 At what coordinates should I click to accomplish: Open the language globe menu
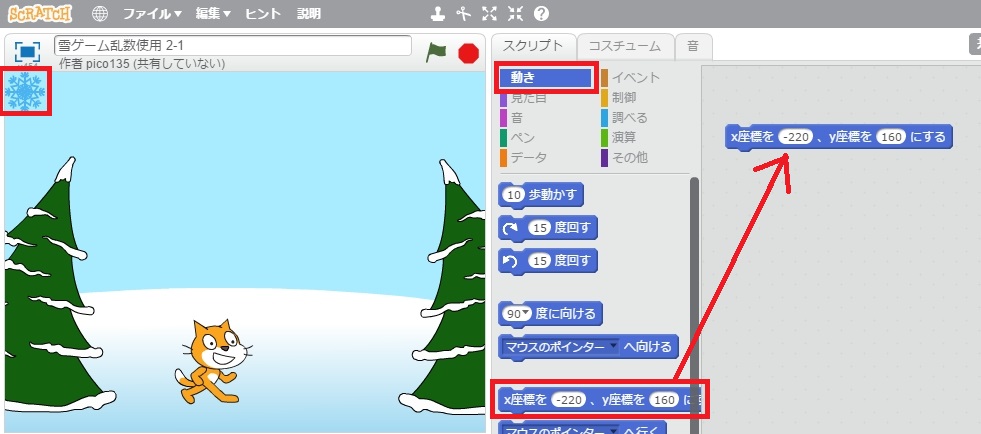(x=99, y=13)
